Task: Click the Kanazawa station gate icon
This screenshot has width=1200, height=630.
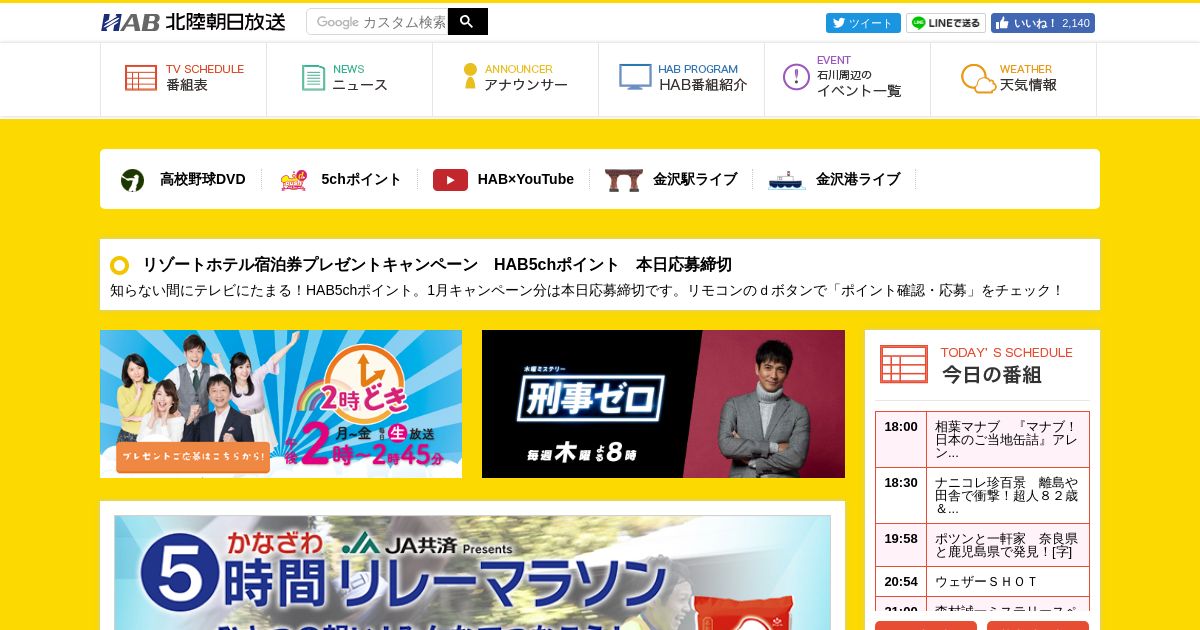Action: point(623,180)
